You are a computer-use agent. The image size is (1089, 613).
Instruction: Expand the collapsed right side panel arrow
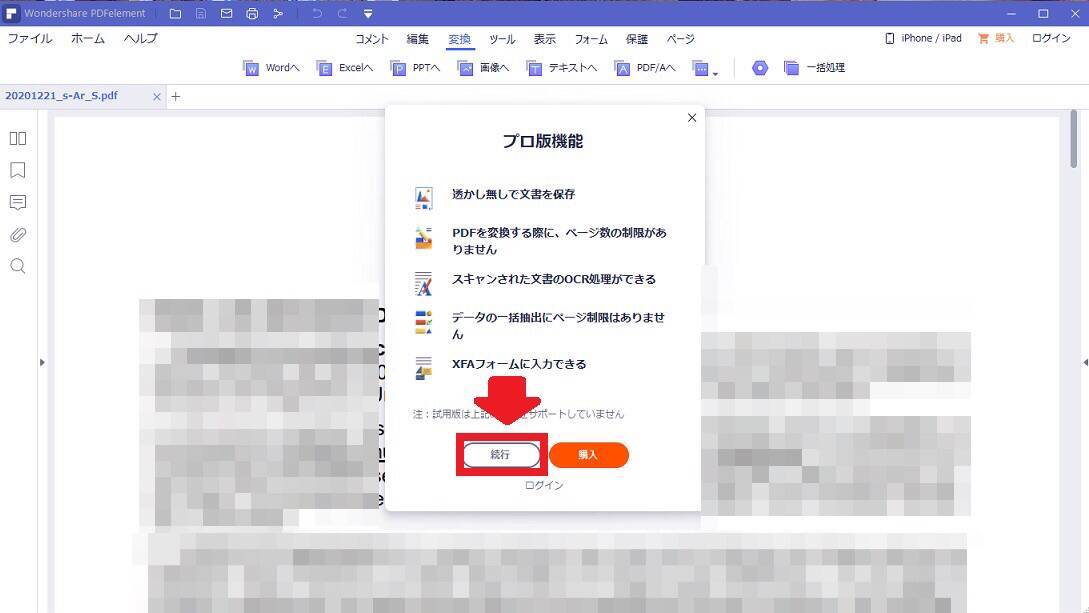[1084, 362]
